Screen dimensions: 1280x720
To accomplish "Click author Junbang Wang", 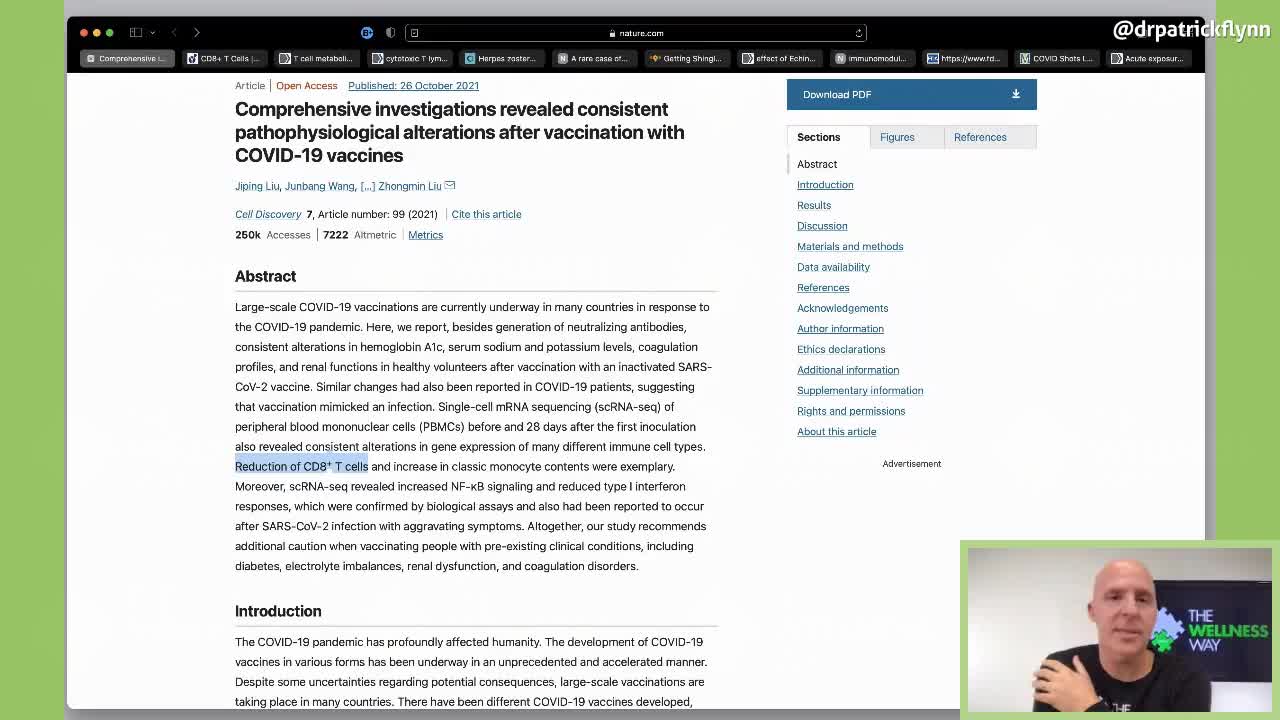I will (x=319, y=186).
